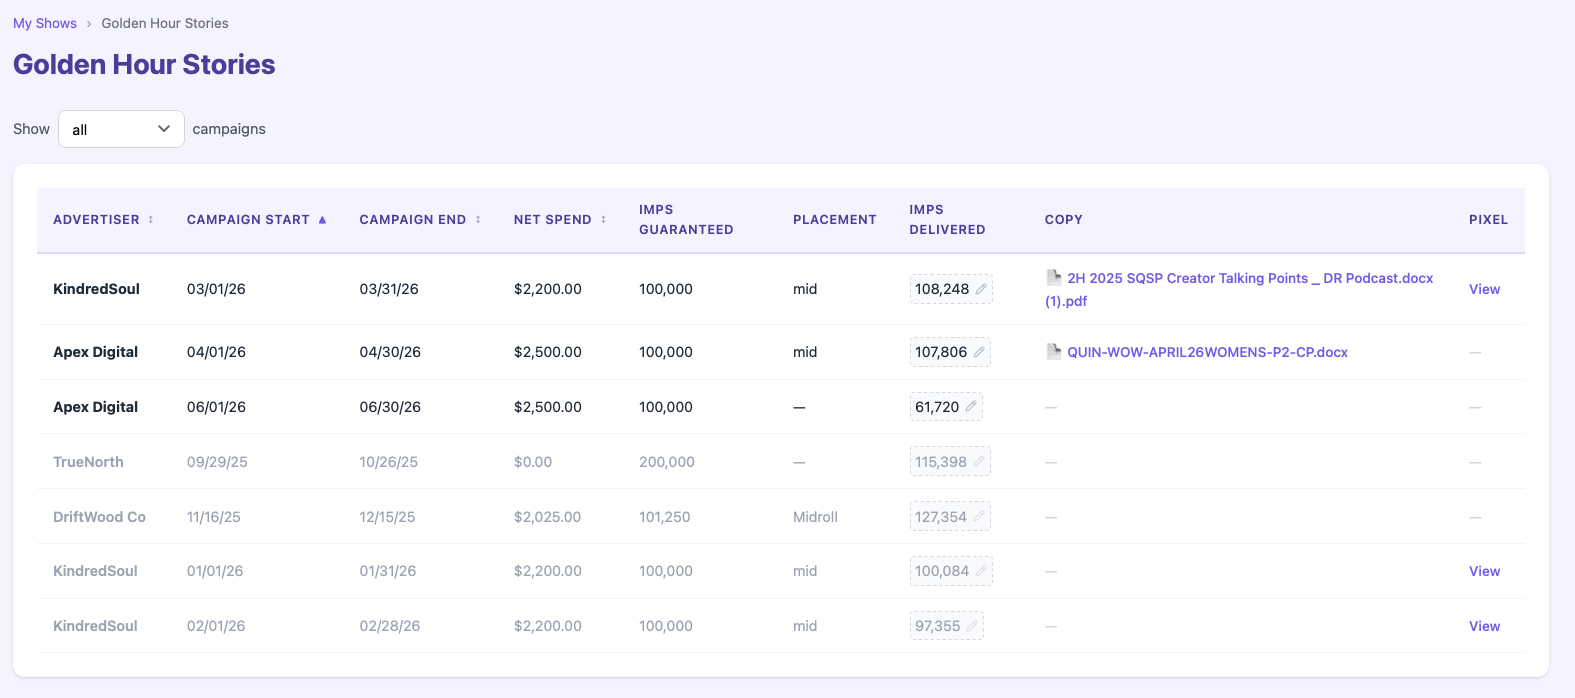This screenshot has width=1575, height=698.
Task: Click document icon for SQSP Creator Talking Points
Action: click(x=1054, y=277)
